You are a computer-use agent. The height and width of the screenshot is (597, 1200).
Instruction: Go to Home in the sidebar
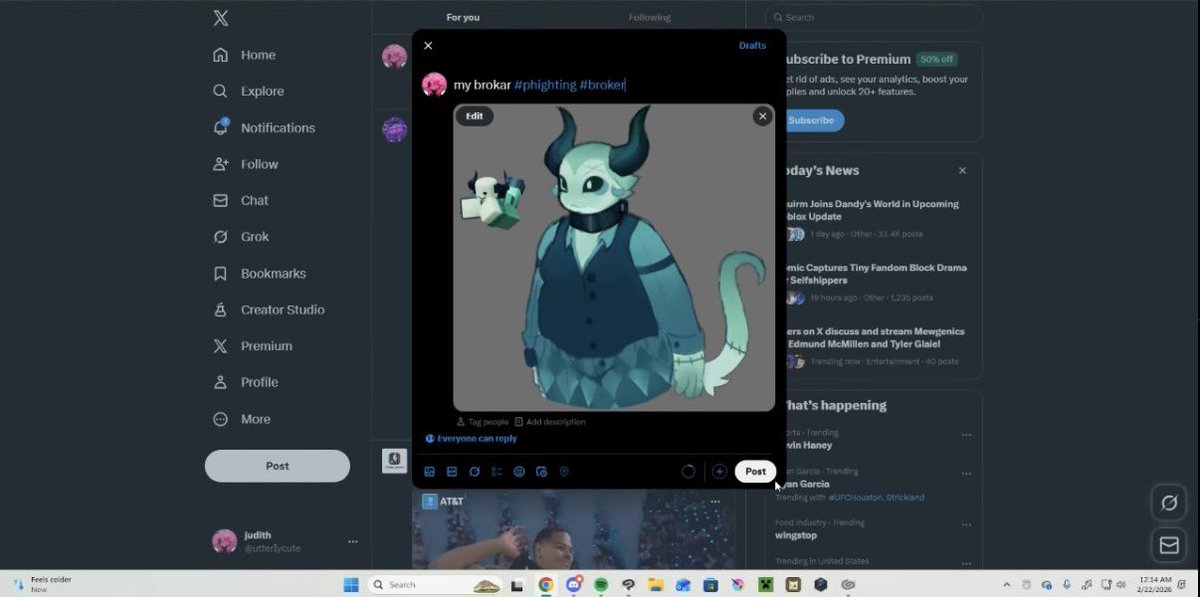[x=244, y=55]
